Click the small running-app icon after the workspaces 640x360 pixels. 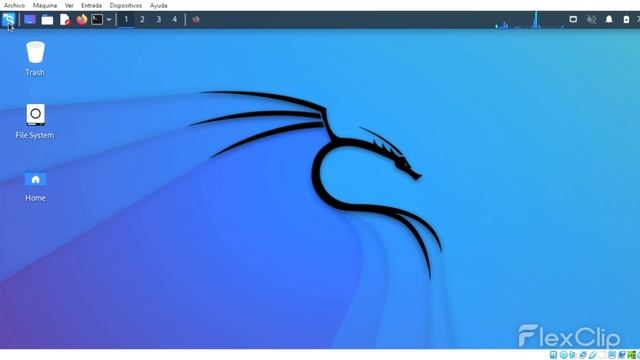196,19
